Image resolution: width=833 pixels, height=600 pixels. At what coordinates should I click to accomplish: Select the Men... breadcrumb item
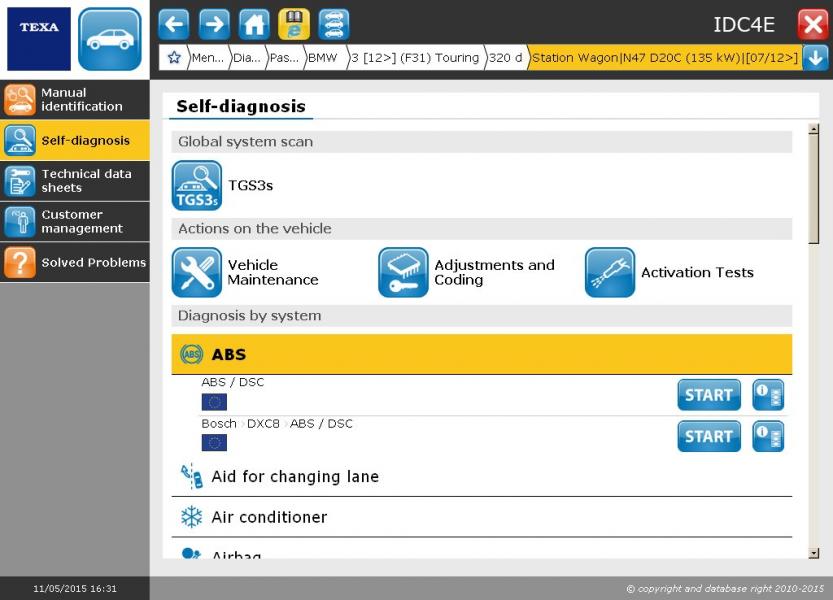click(x=208, y=57)
